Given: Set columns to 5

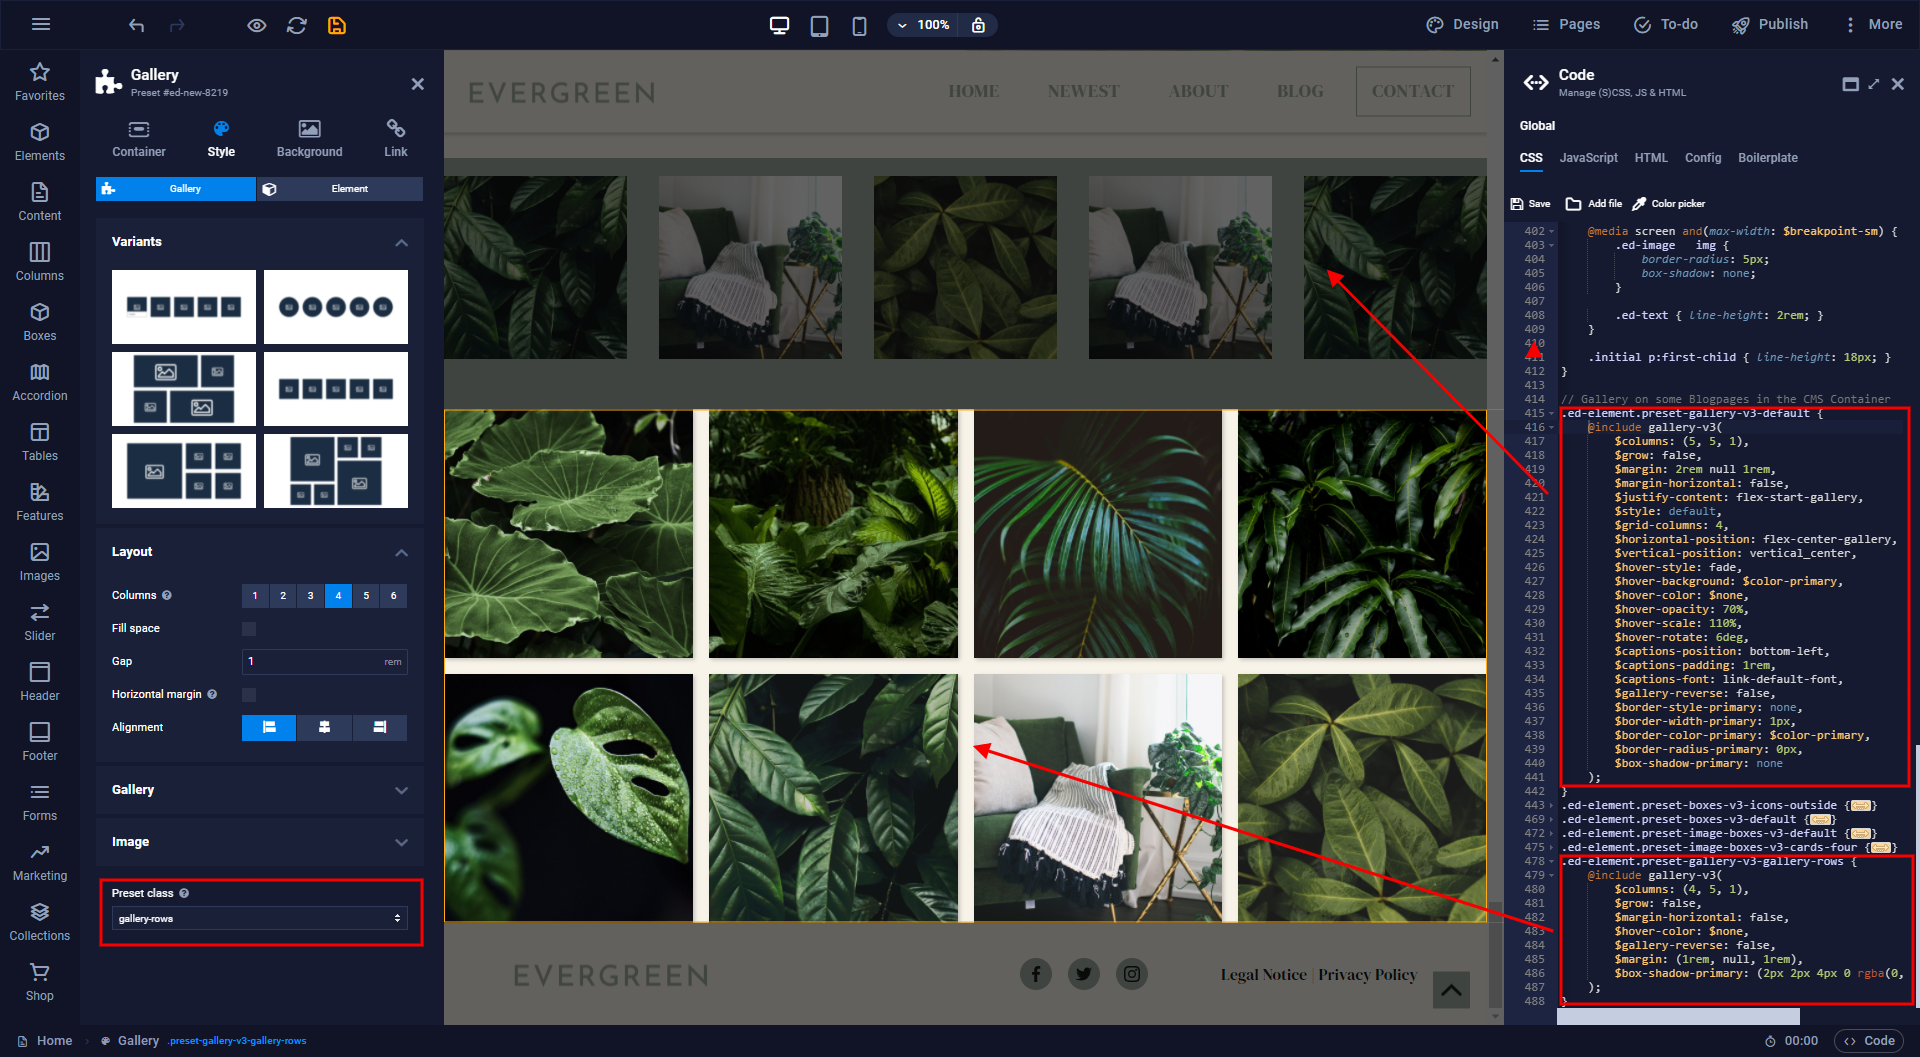Looking at the screenshot, I should 366,596.
